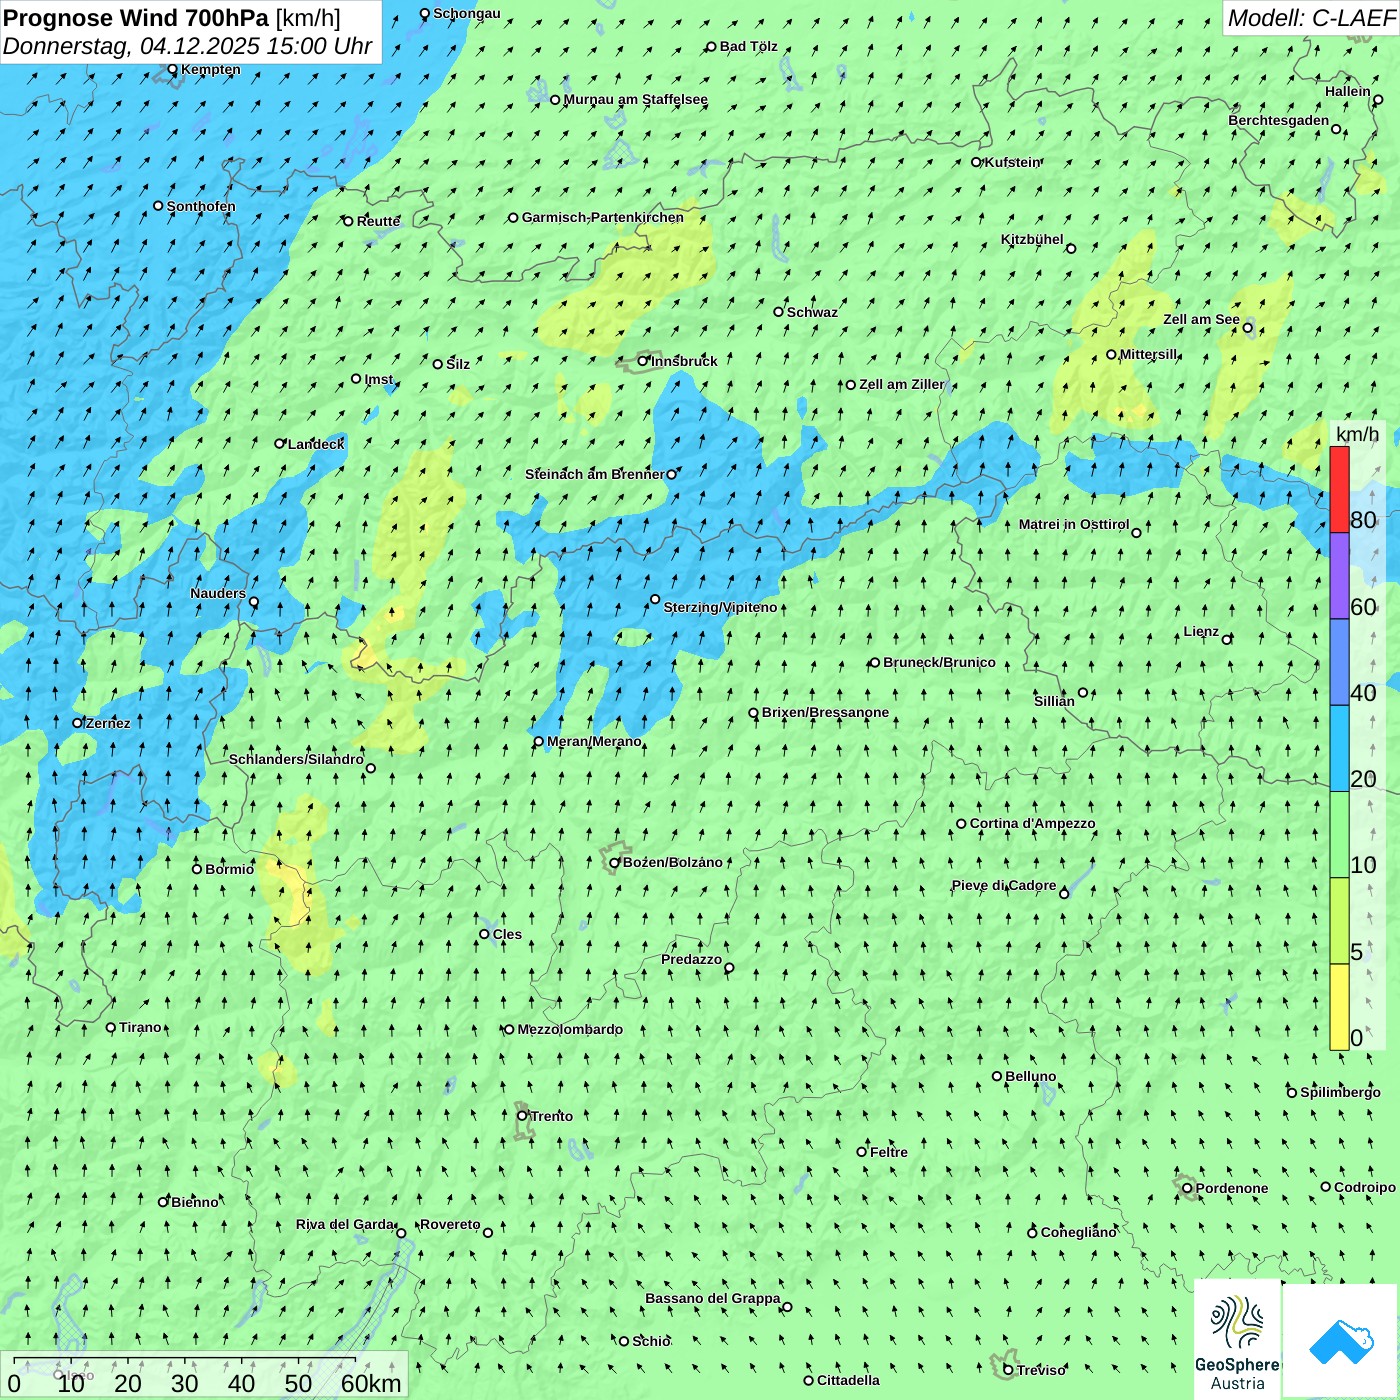Click the Belluno city label
Screen dimensions: 1400x1400
point(1031,1076)
